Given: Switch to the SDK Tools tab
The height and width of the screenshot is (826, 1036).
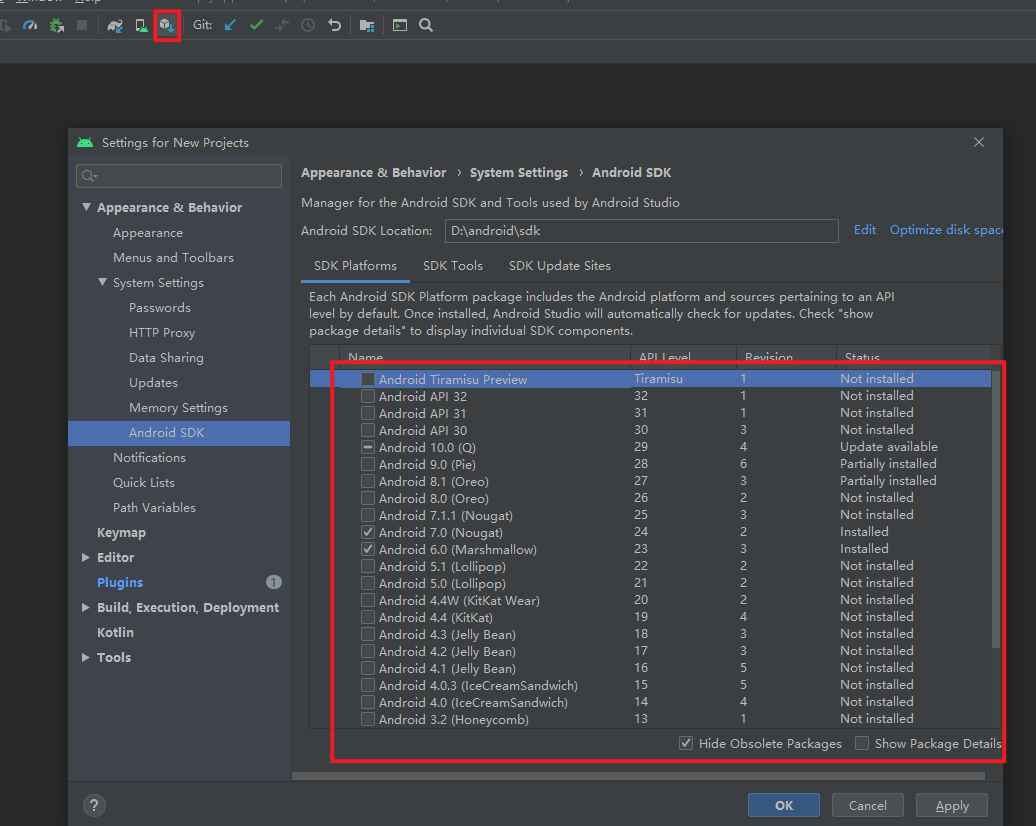Looking at the screenshot, I should tap(453, 265).
